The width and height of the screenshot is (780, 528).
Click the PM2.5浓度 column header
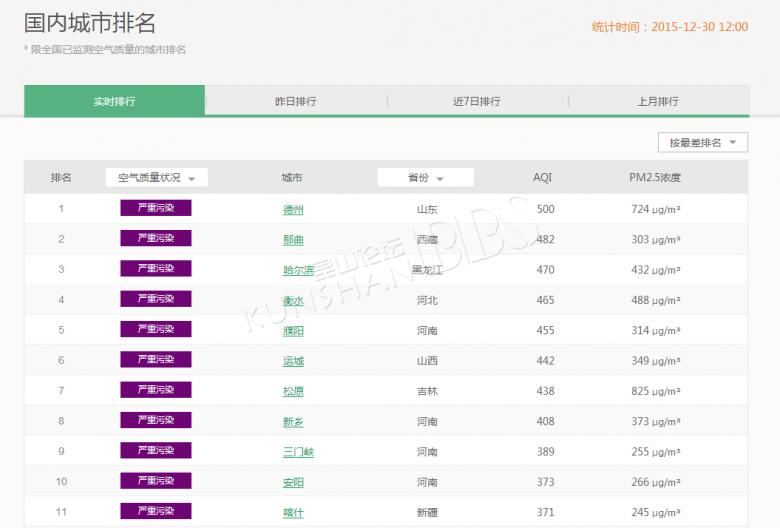[655, 177]
